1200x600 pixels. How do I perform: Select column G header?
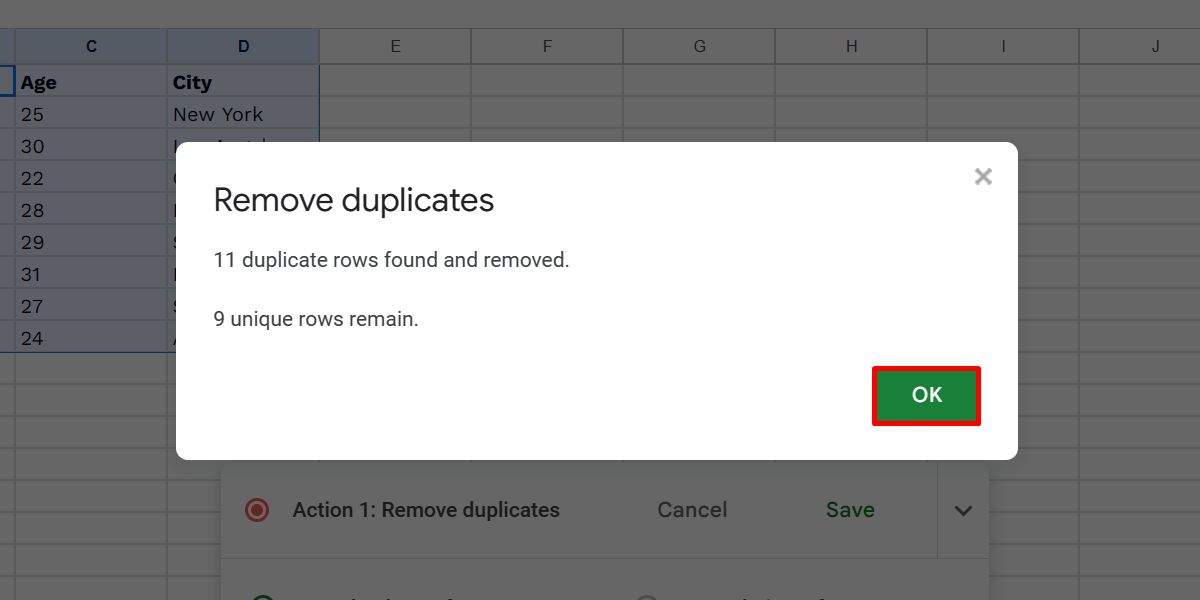(698, 45)
